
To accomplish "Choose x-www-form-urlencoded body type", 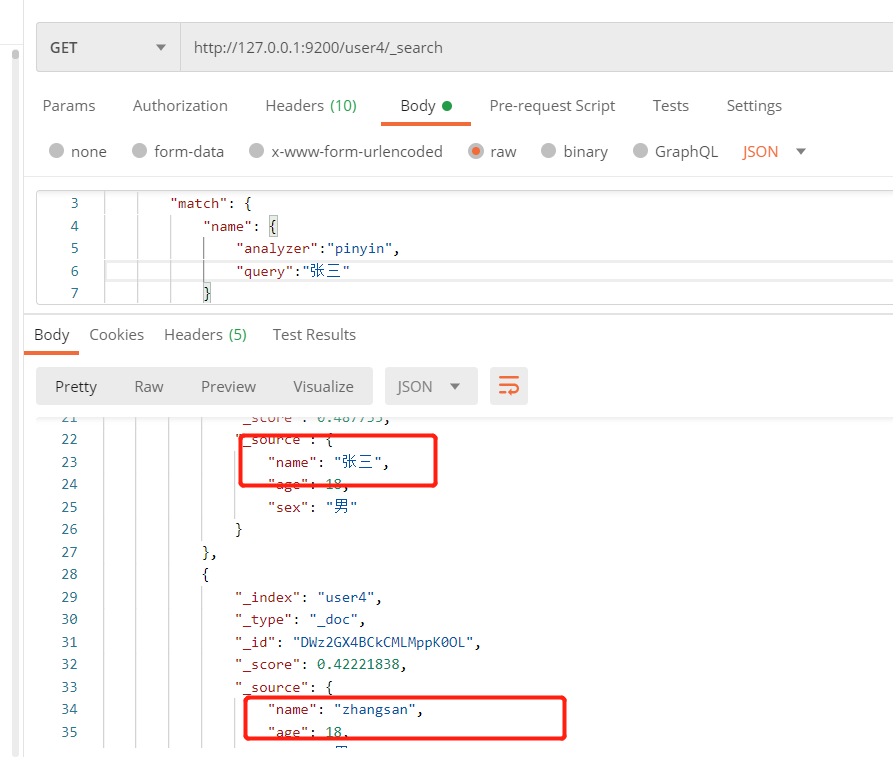I will (346, 151).
